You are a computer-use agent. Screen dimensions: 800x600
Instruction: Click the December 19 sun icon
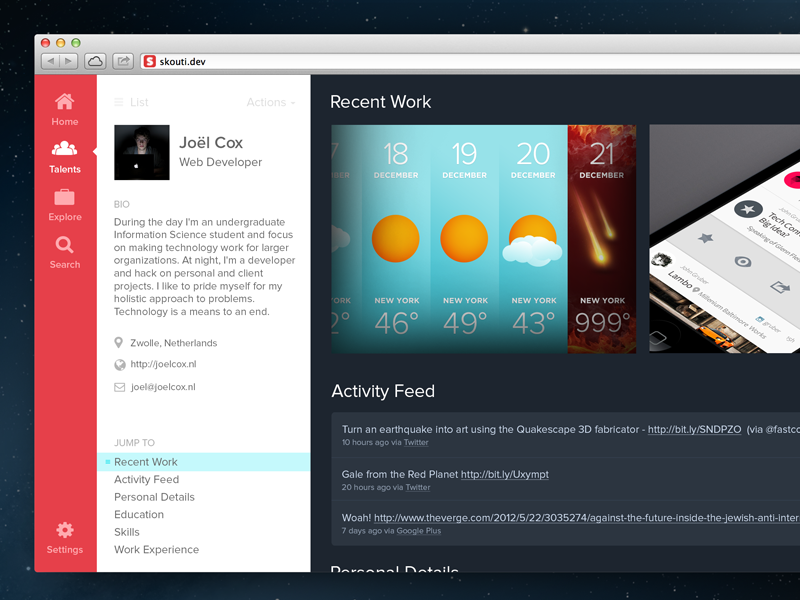point(464,239)
